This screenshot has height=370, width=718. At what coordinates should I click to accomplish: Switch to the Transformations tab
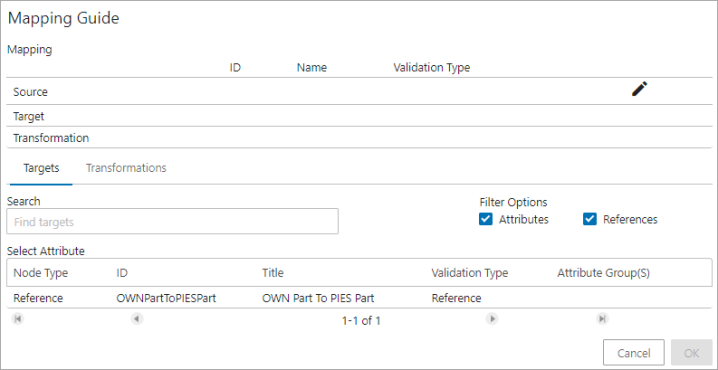pos(126,168)
